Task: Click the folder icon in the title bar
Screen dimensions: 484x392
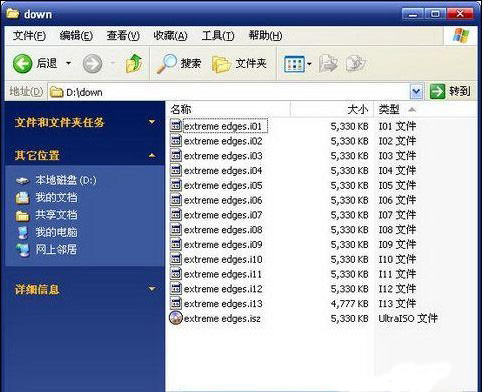Action: 12,13
